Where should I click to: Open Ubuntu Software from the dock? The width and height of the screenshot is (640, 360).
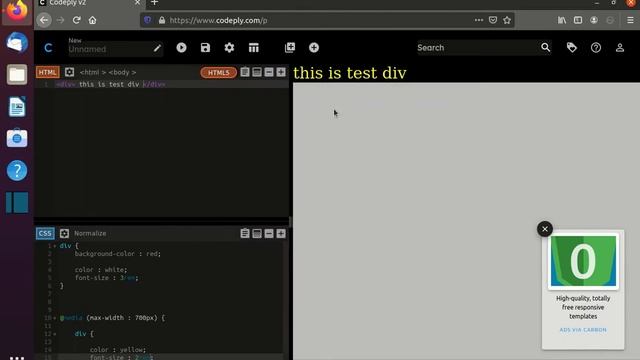point(17,138)
